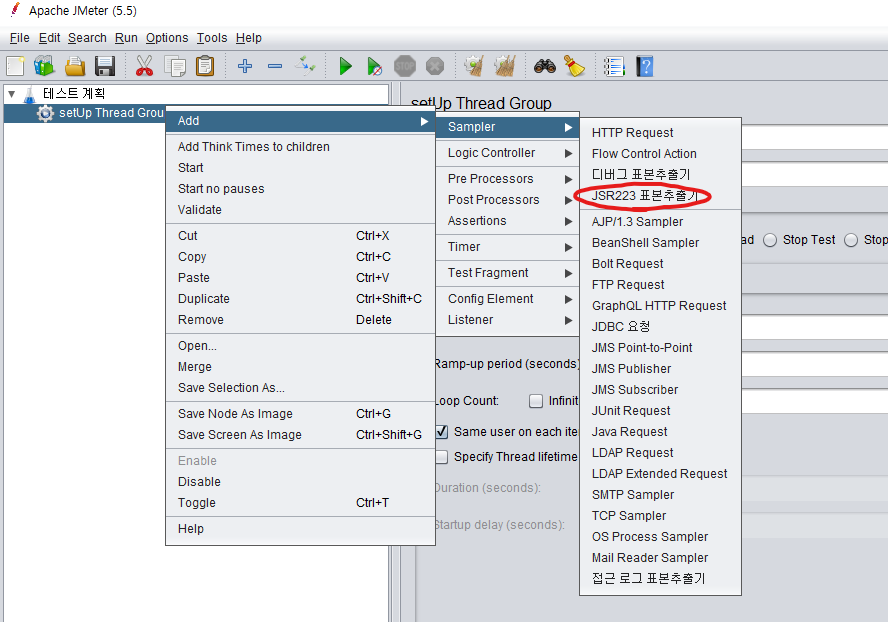This screenshot has height=622, width=888.
Task: Expand the Timer submenu
Action: 507,247
